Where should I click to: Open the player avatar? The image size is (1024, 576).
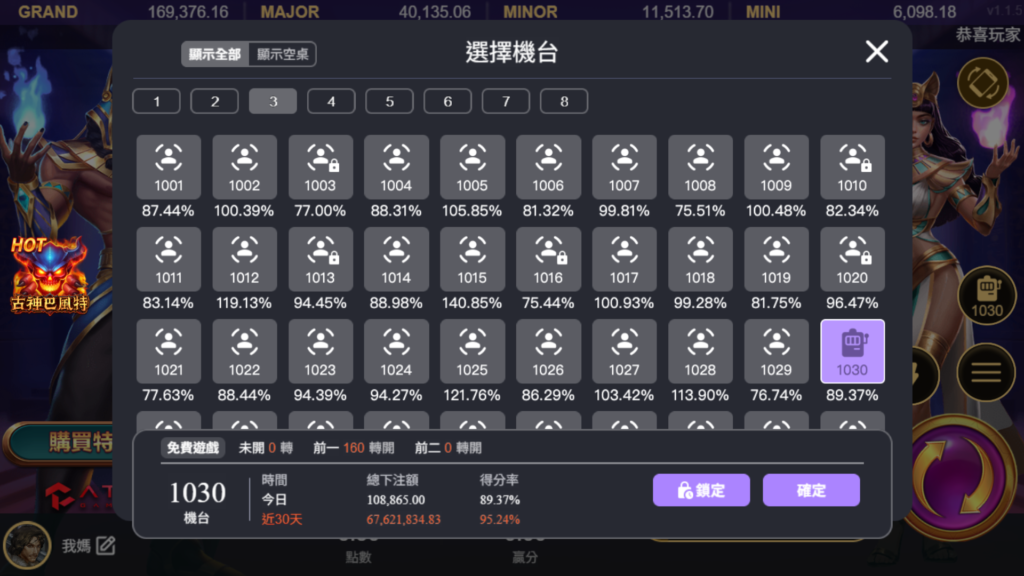27,546
